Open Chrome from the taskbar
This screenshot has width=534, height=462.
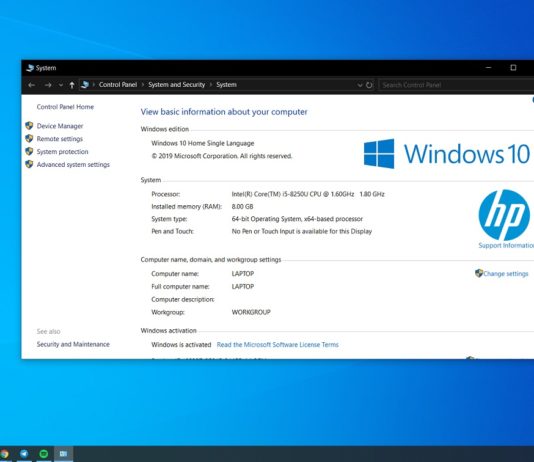coord(4,454)
